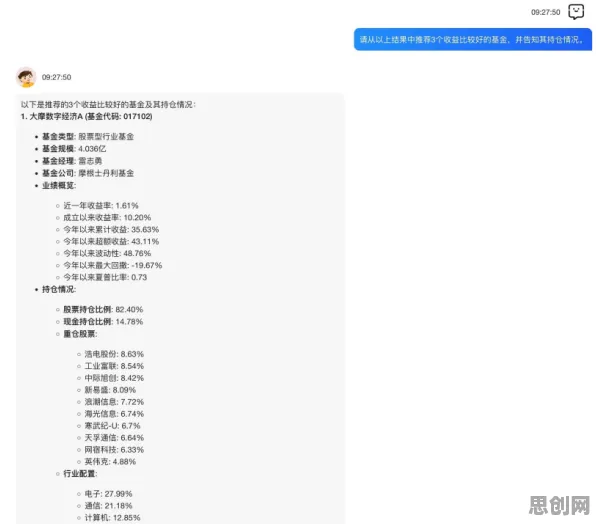
Task: Click the assistant cartoon avatar
Action: 26,77
